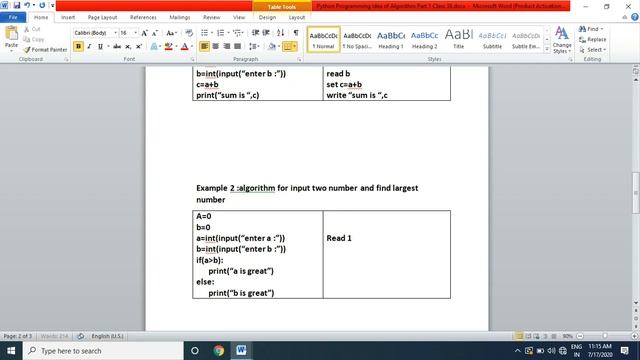
Task: Apply Title style
Action: [x=458, y=40]
